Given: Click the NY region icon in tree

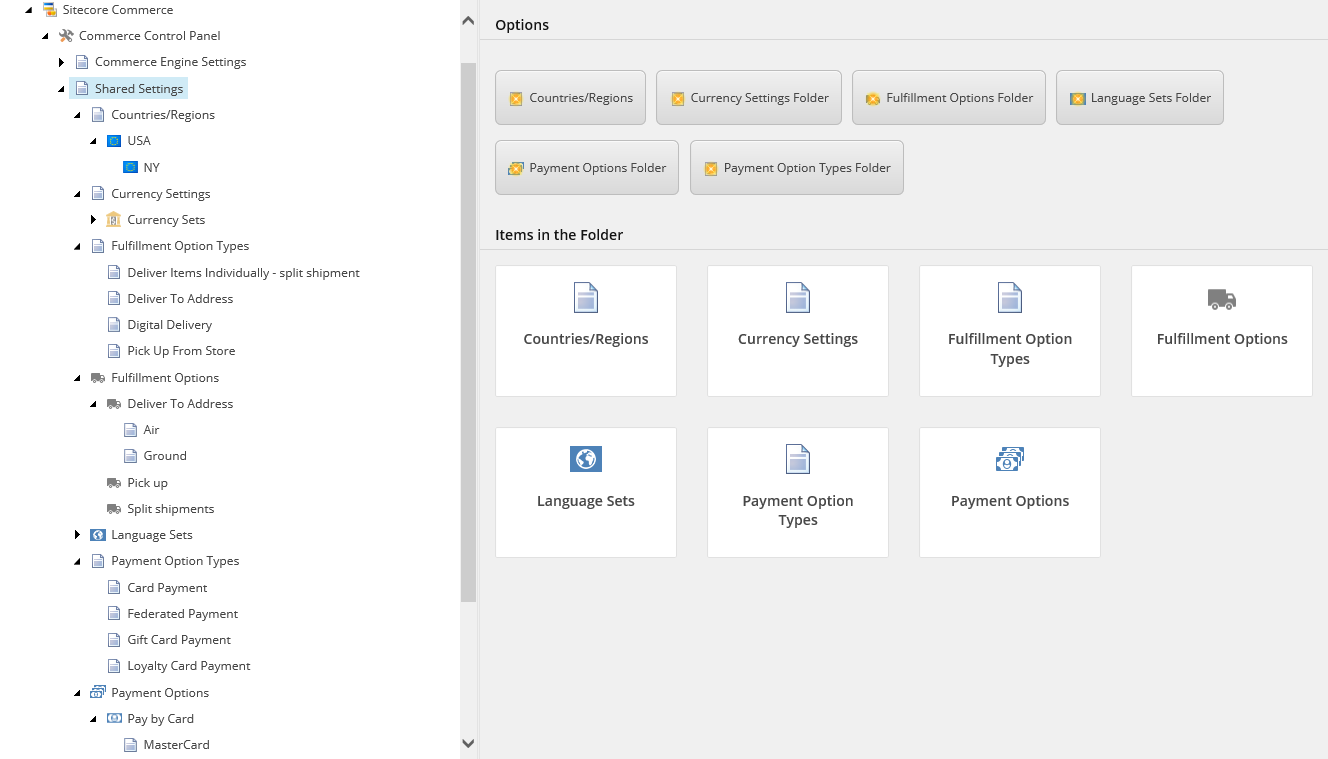Looking at the screenshot, I should point(130,167).
